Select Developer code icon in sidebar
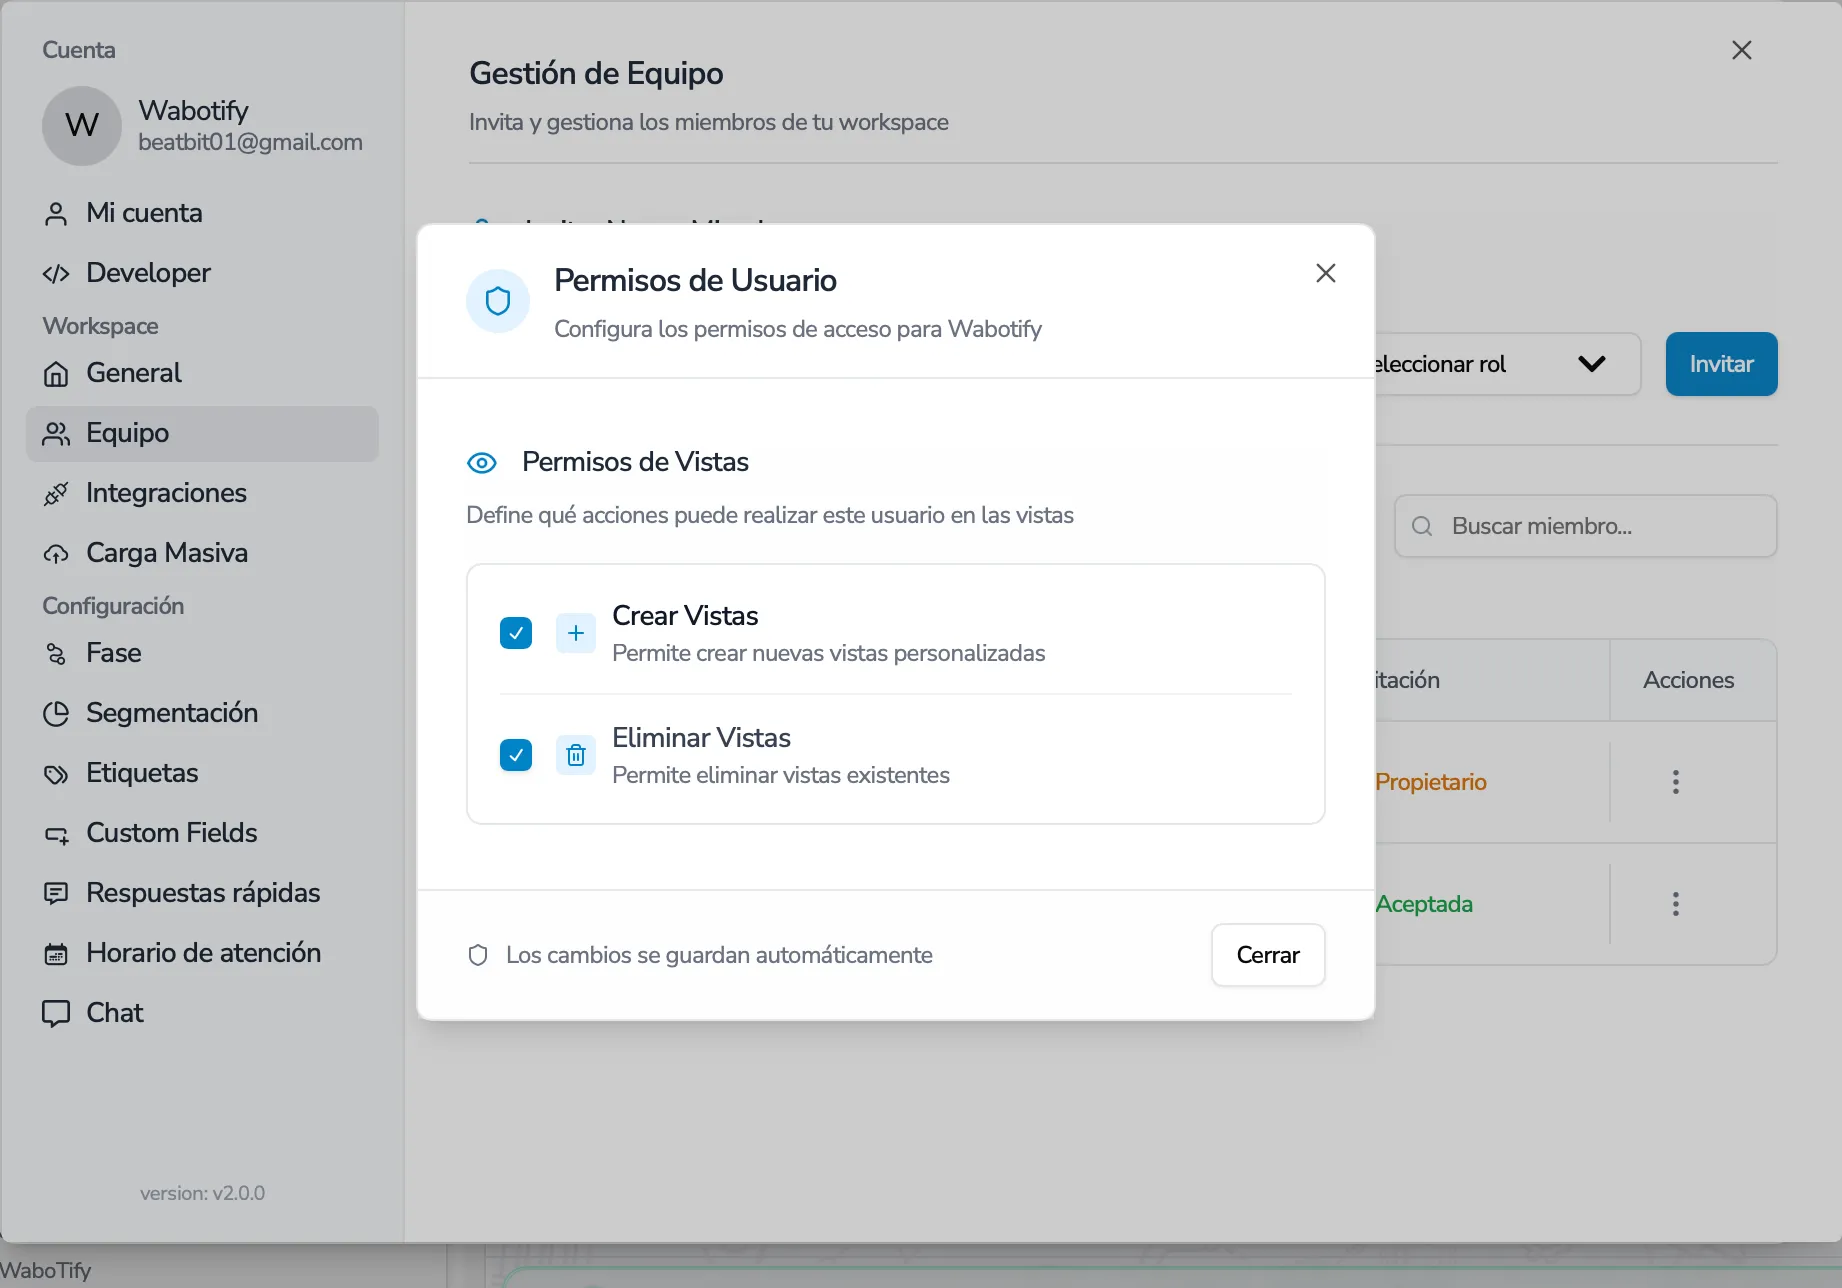The width and height of the screenshot is (1842, 1288). (x=56, y=274)
